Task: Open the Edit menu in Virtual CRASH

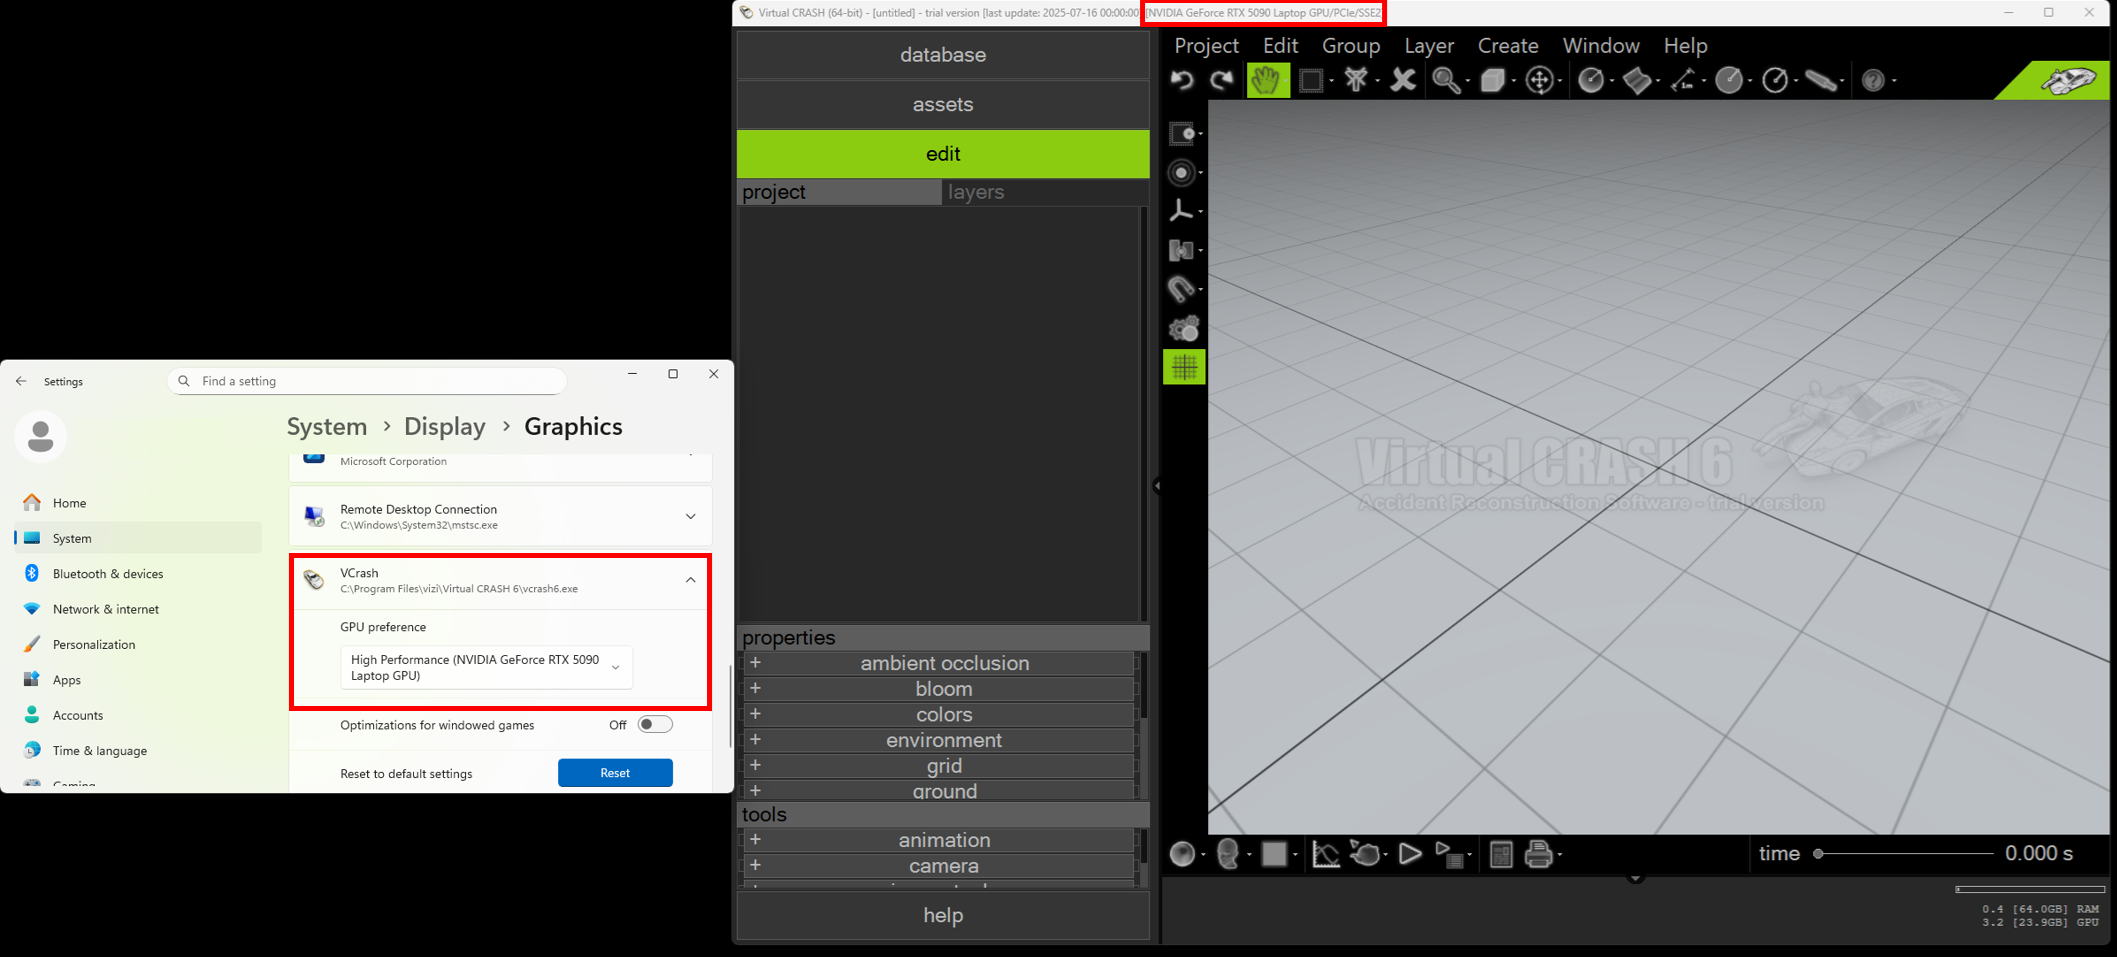Action: (1280, 45)
